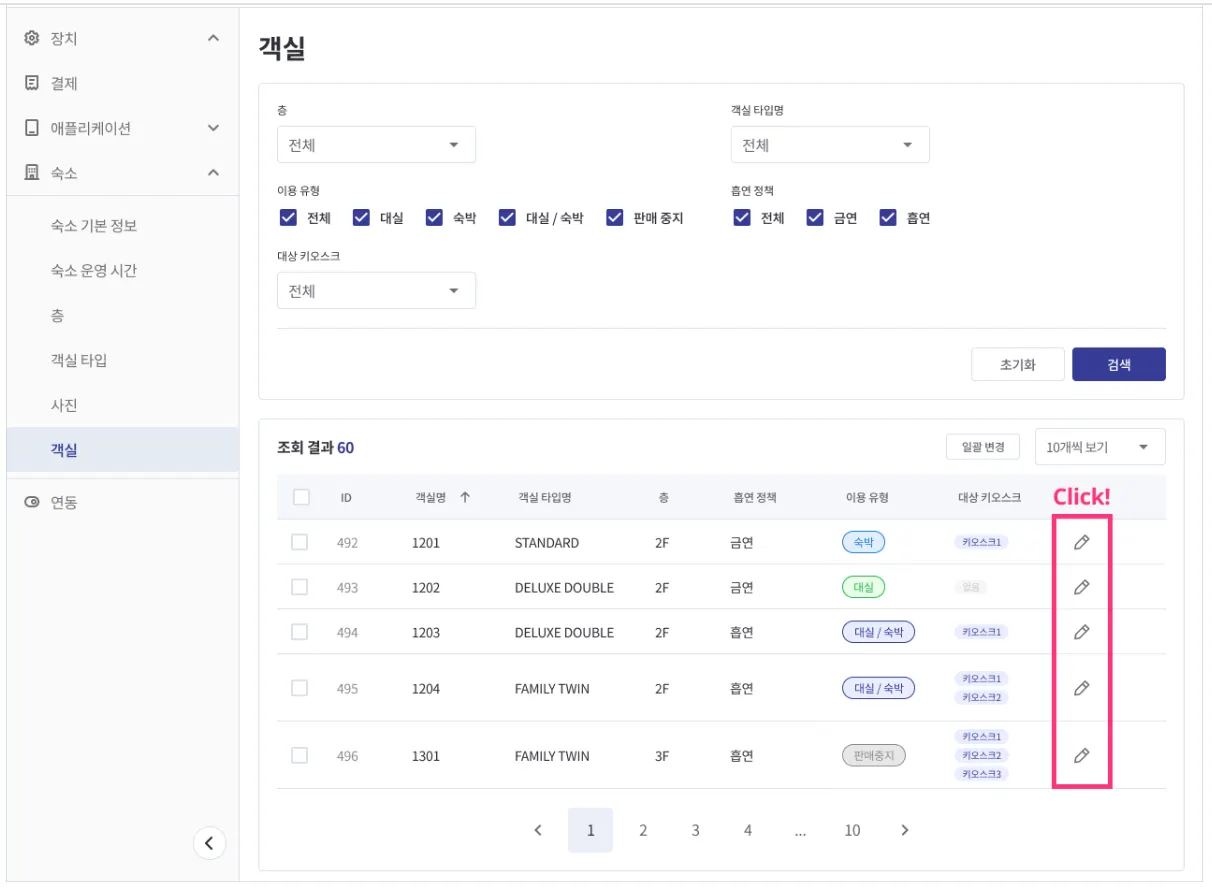Uncheck the 판매 중지 checkbox
Viewport: 1212px width, 895px height.
coord(615,218)
